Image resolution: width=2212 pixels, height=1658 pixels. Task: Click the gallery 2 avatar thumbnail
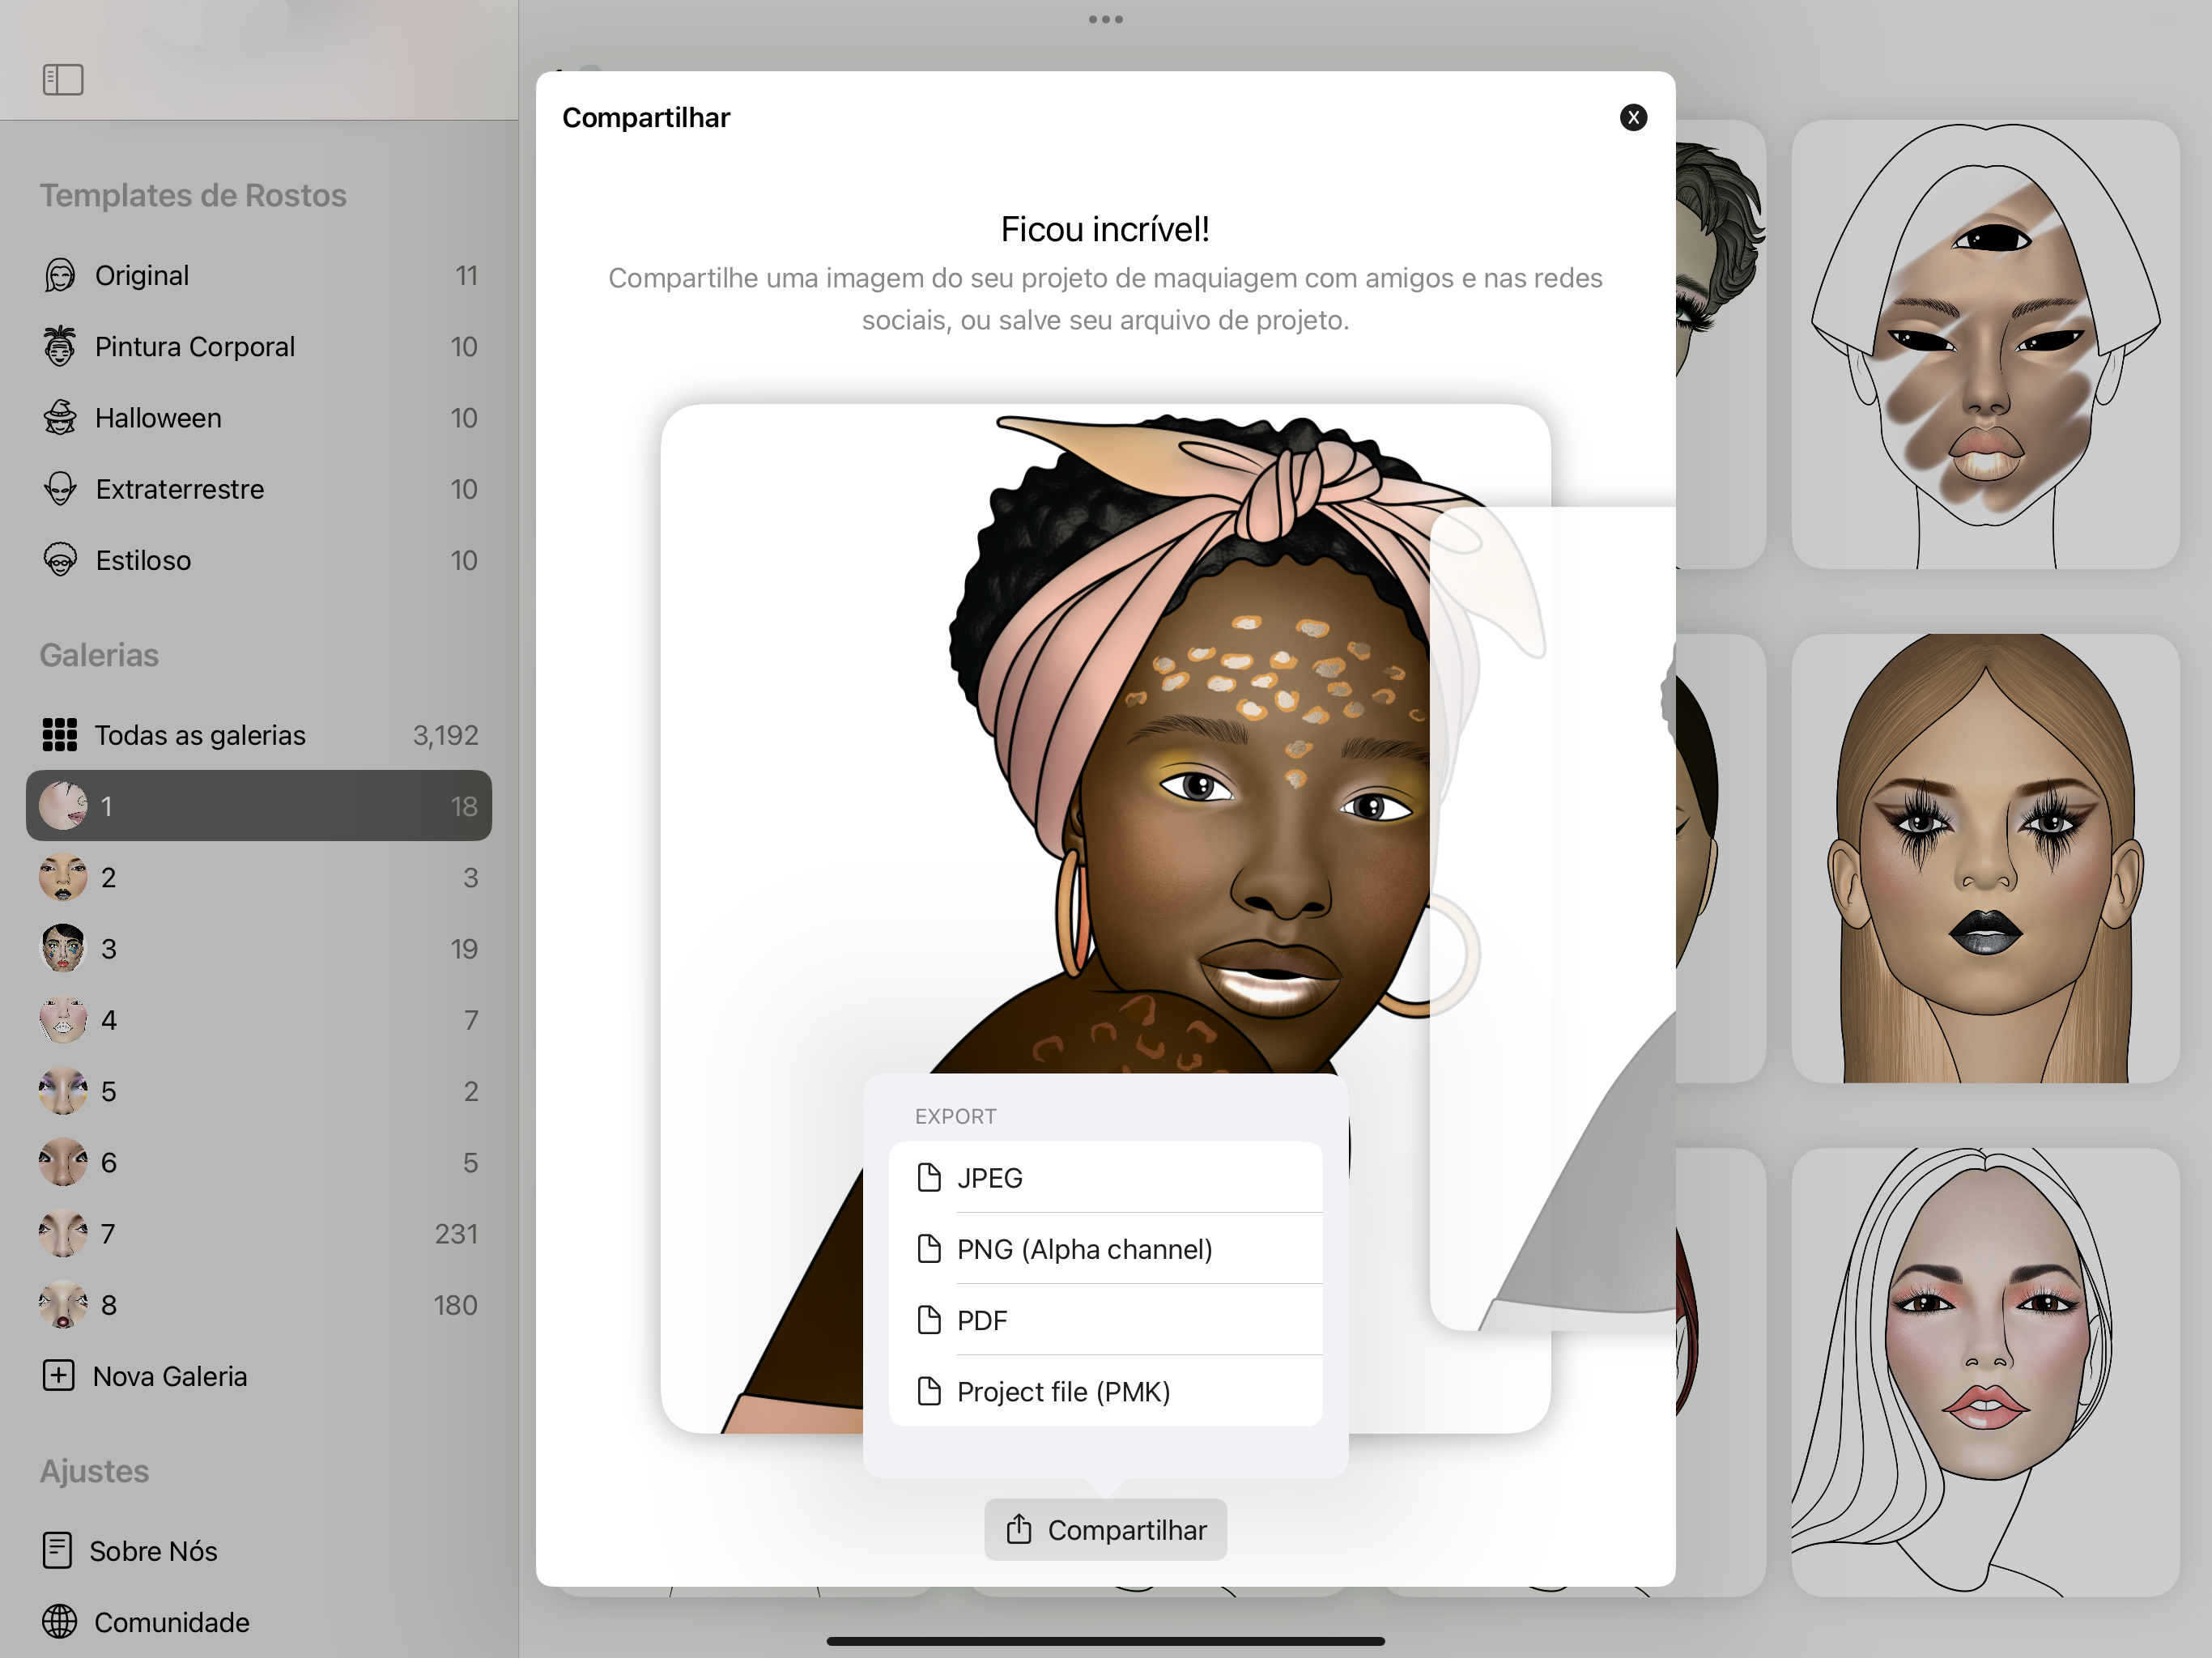pos(63,877)
